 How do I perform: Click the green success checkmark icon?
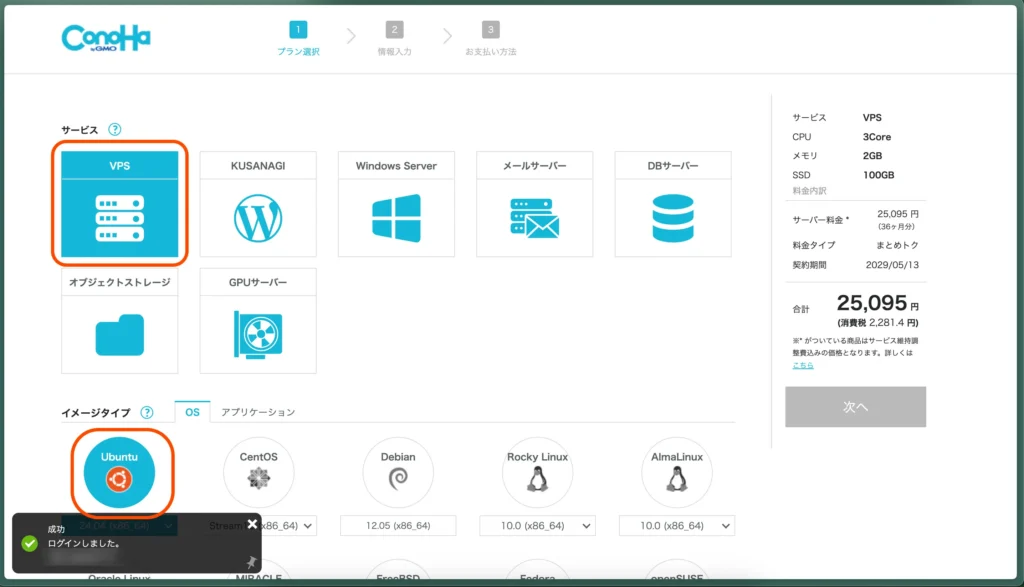(x=29, y=543)
